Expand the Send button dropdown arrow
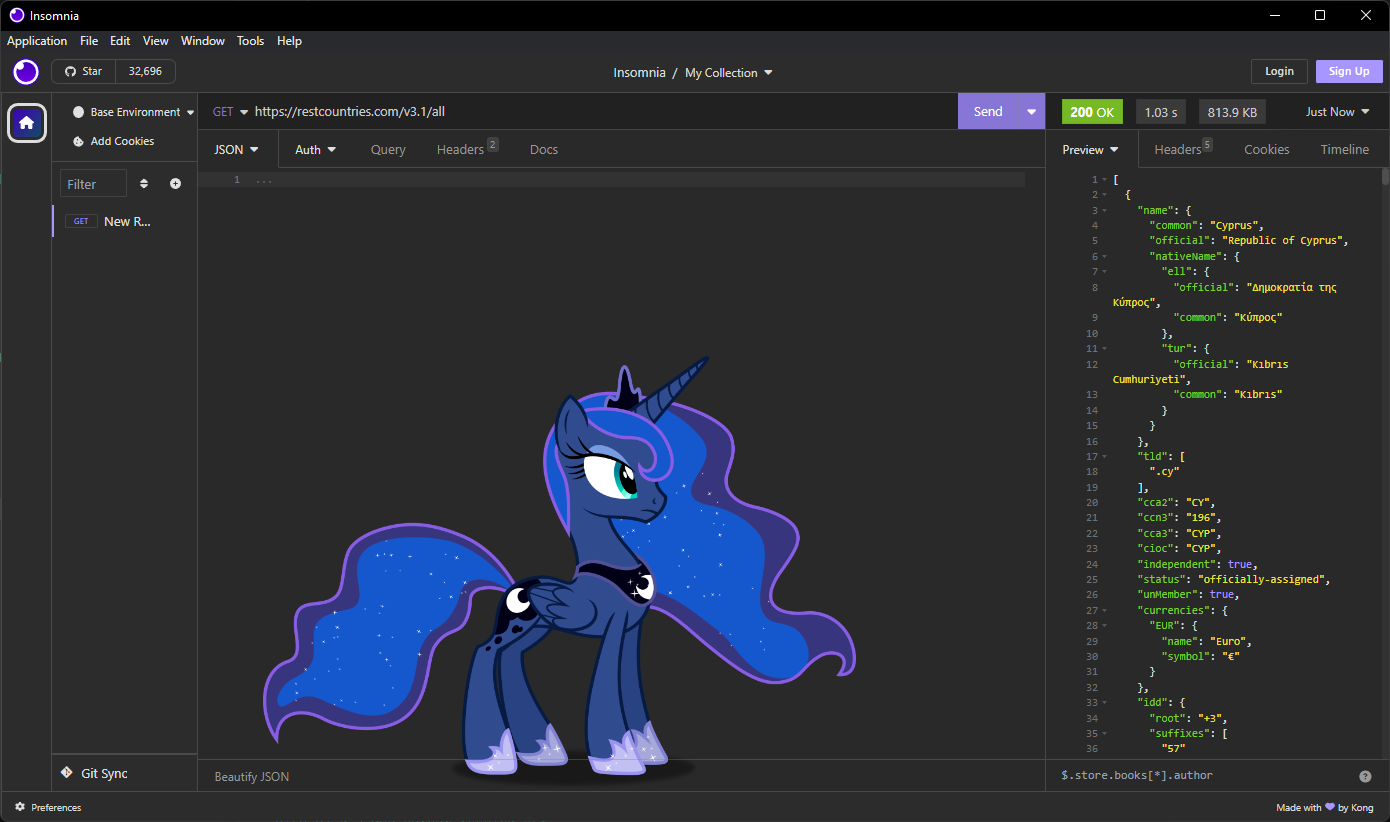This screenshot has width=1390, height=822. [x=1031, y=112]
